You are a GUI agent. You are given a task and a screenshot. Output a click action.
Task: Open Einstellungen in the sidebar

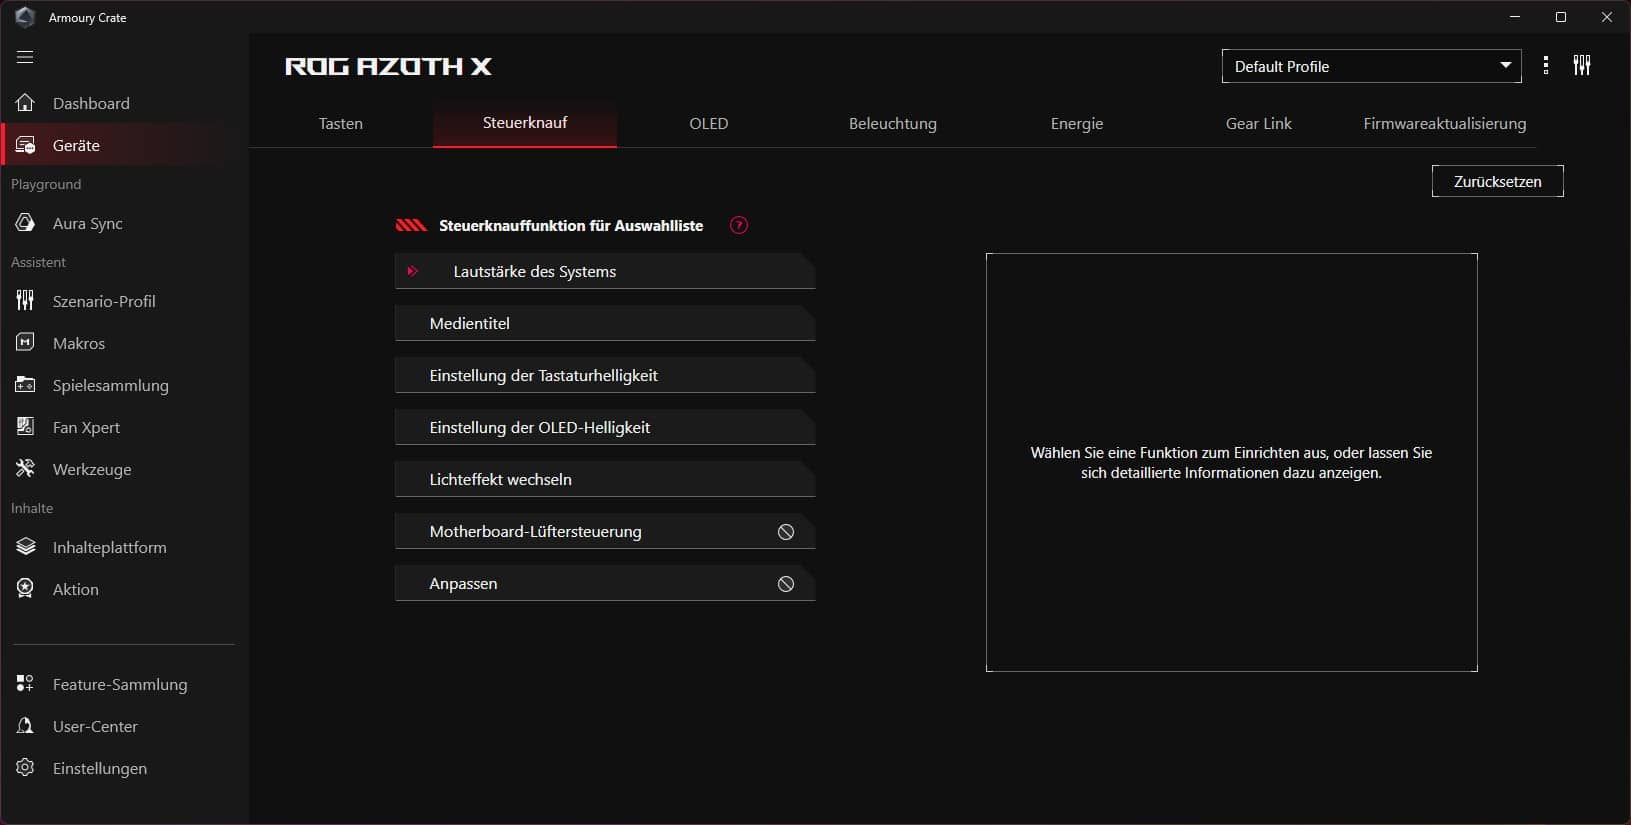[x=99, y=768]
